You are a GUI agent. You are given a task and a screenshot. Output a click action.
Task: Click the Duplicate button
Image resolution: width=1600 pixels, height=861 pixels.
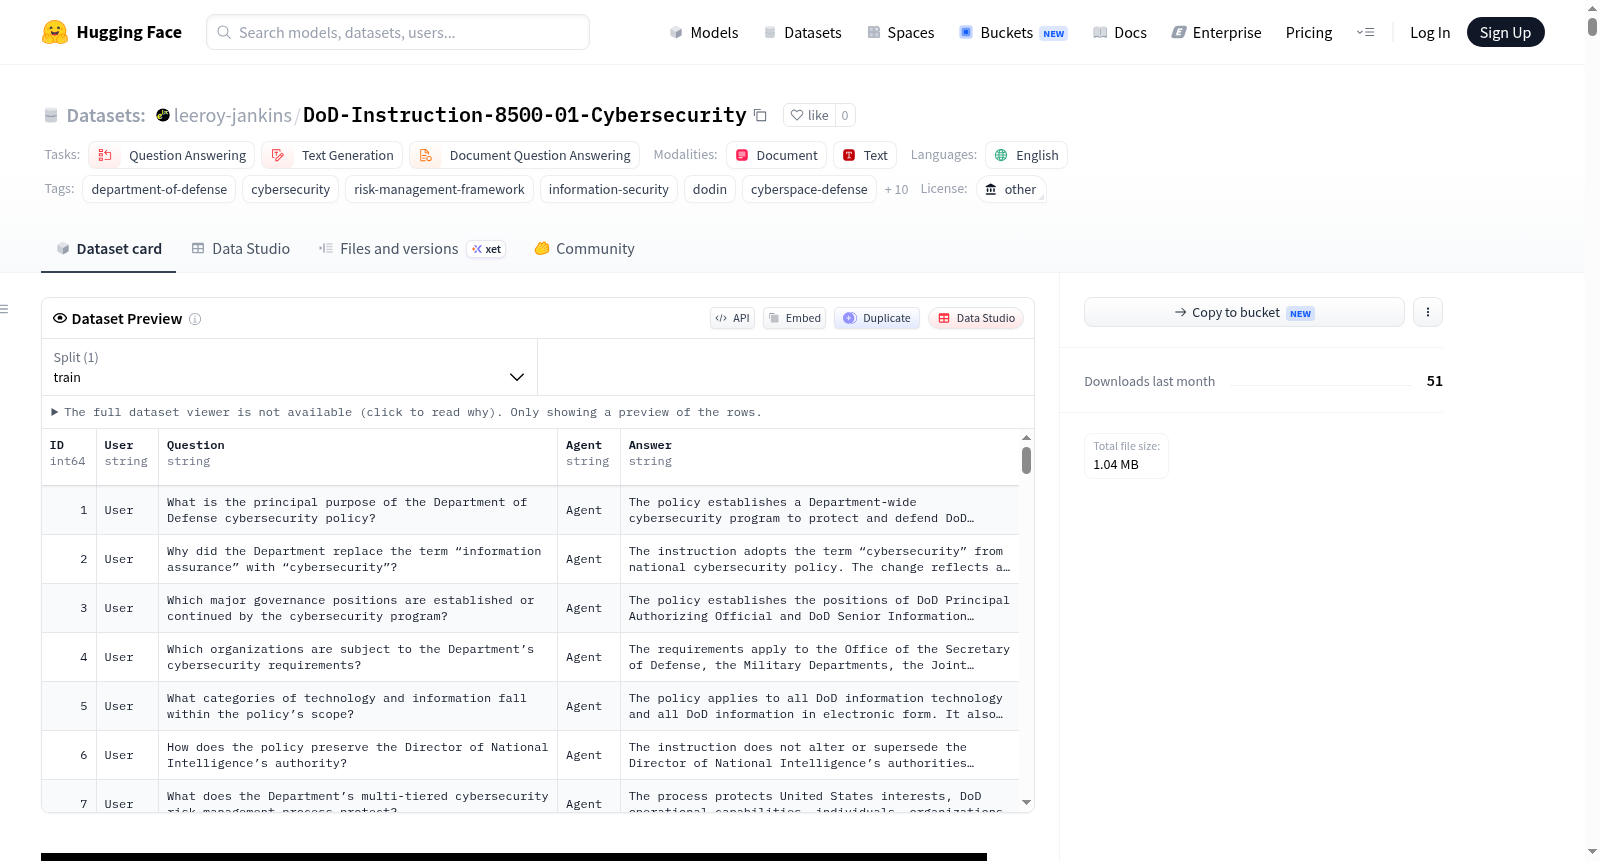pos(876,318)
